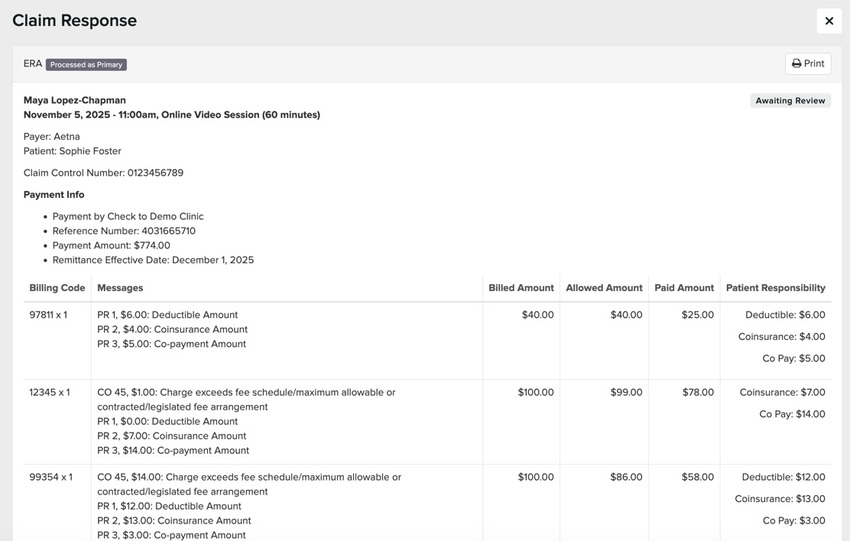The height and width of the screenshot is (541, 850).
Task: Click the printer icon in Print button
Action: (x=796, y=63)
